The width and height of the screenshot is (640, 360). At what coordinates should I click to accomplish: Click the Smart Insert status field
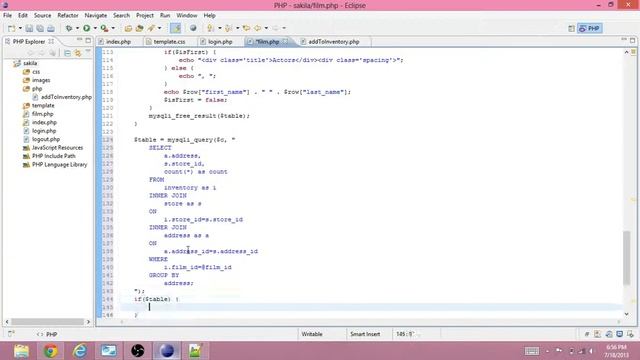point(365,334)
